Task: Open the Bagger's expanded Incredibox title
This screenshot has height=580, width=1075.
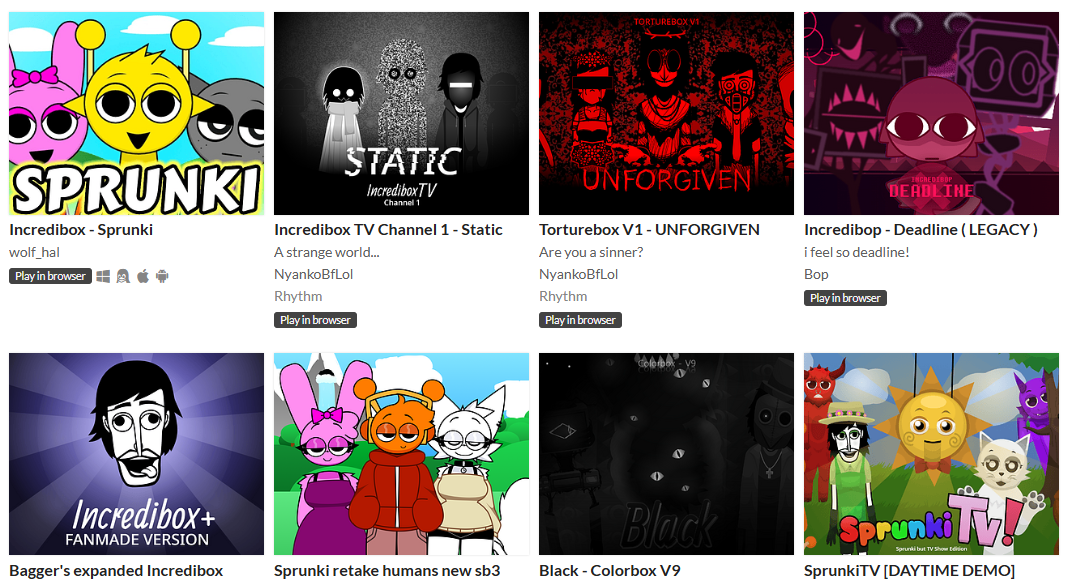Action: 116,570
